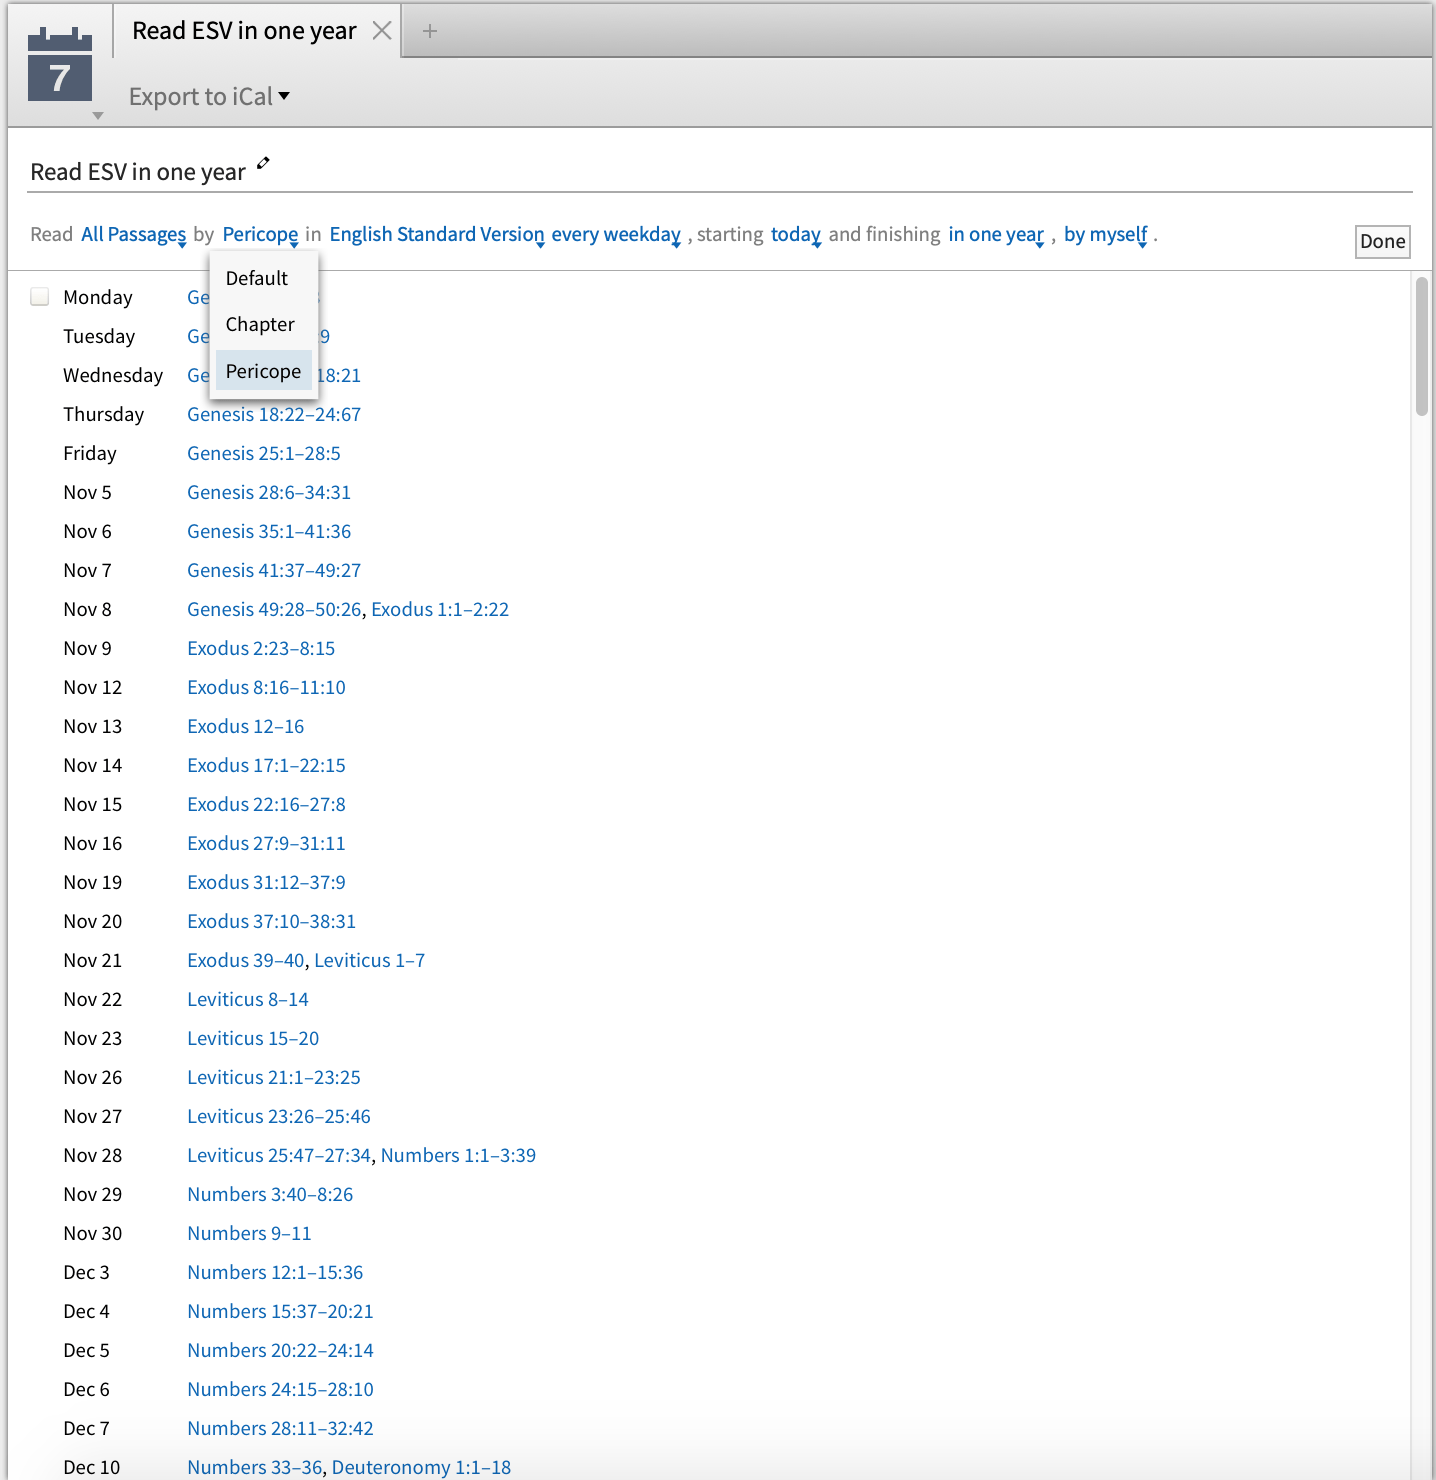Viewport: 1436px width, 1480px height.
Task: Close the Read ESV in one year tab
Action: 381,31
